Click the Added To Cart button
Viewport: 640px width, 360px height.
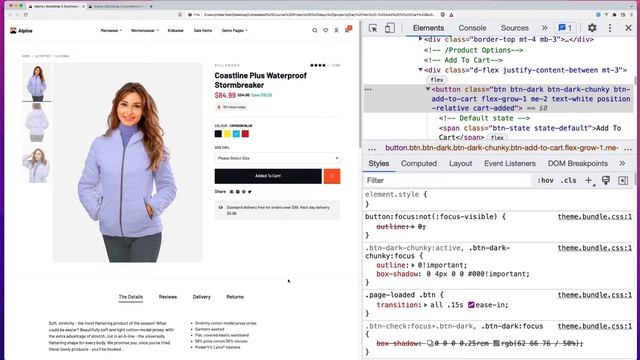[268, 176]
